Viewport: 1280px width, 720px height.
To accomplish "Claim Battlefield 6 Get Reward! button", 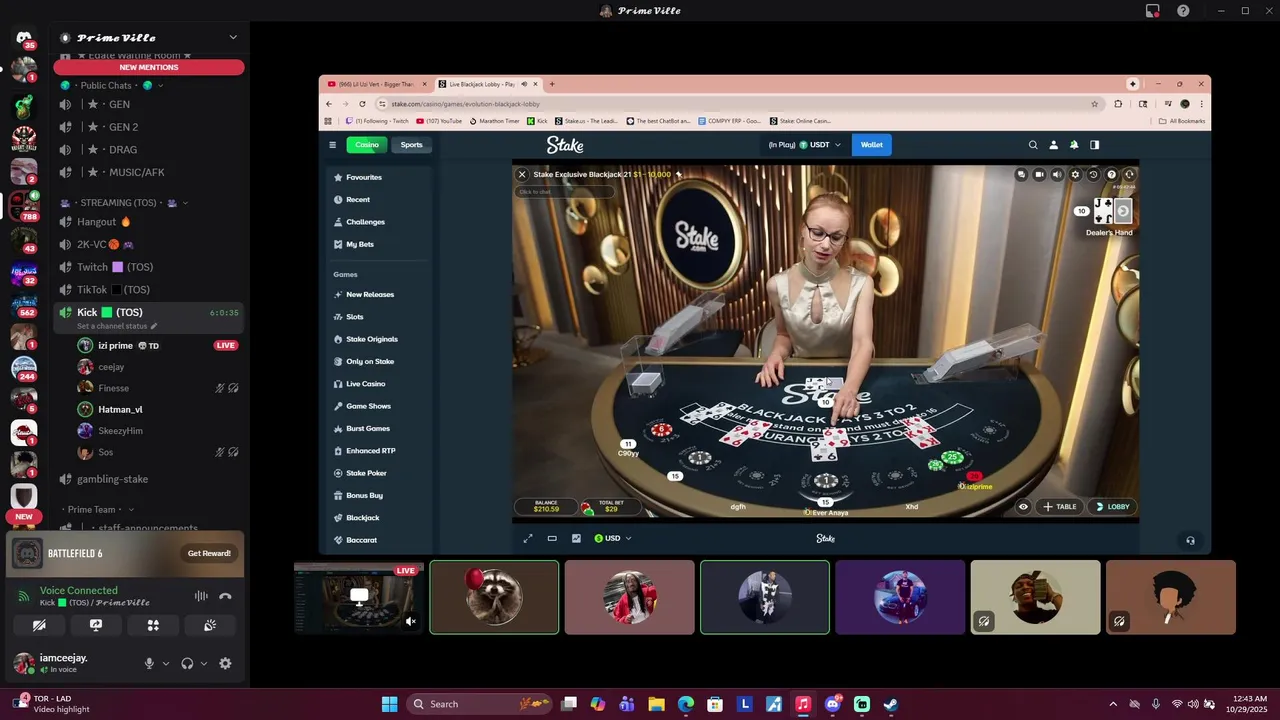I will coord(209,553).
